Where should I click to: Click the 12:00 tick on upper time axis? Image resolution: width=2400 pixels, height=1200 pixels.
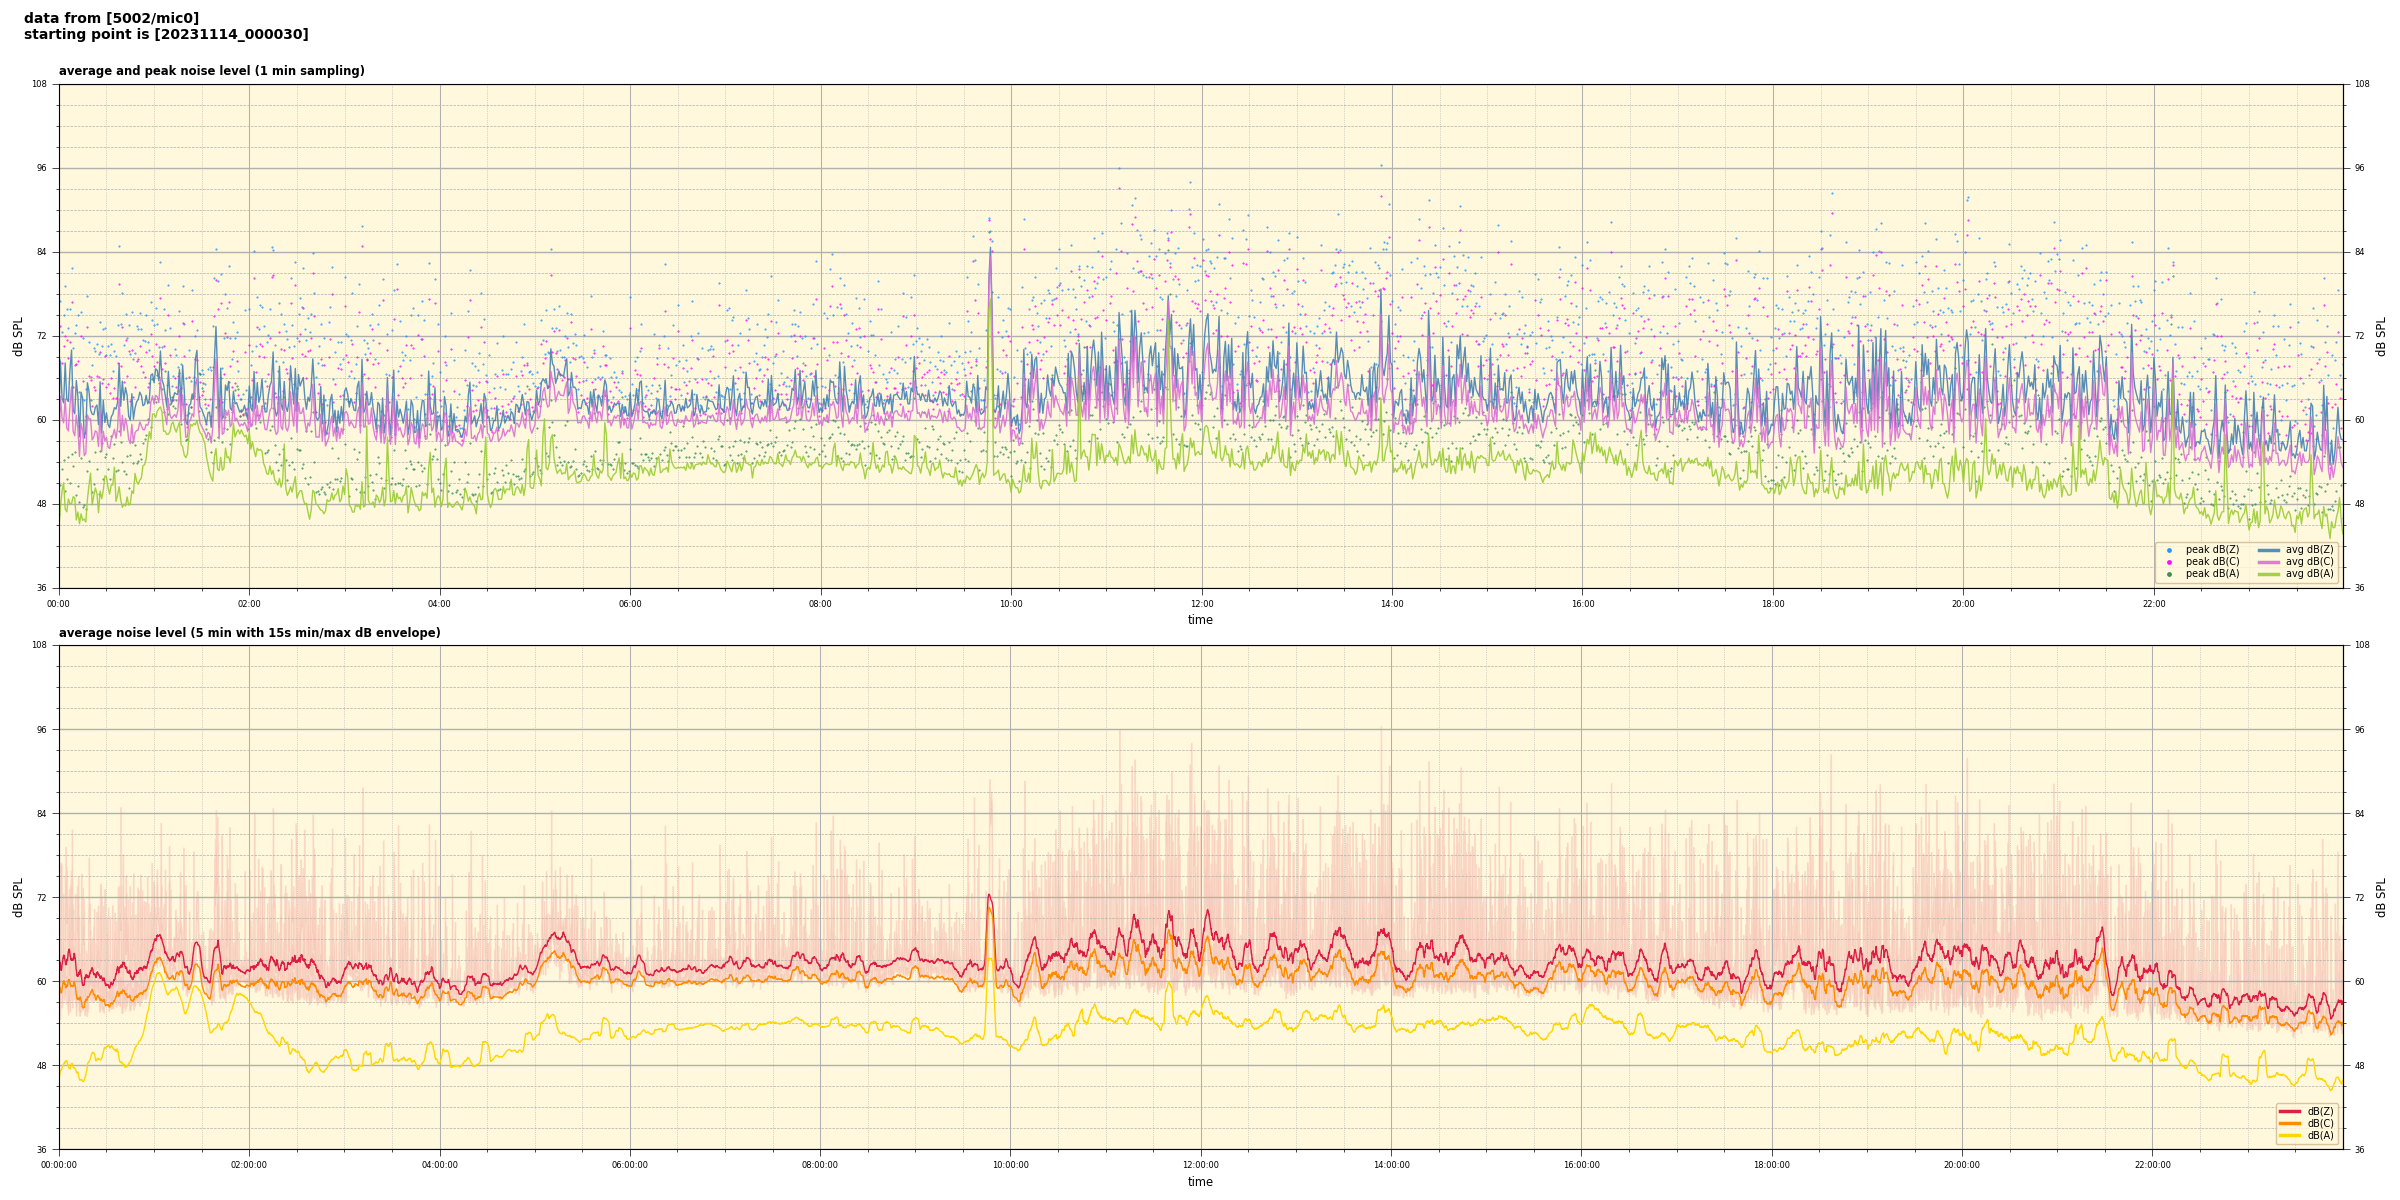click(x=1201, y=604)
